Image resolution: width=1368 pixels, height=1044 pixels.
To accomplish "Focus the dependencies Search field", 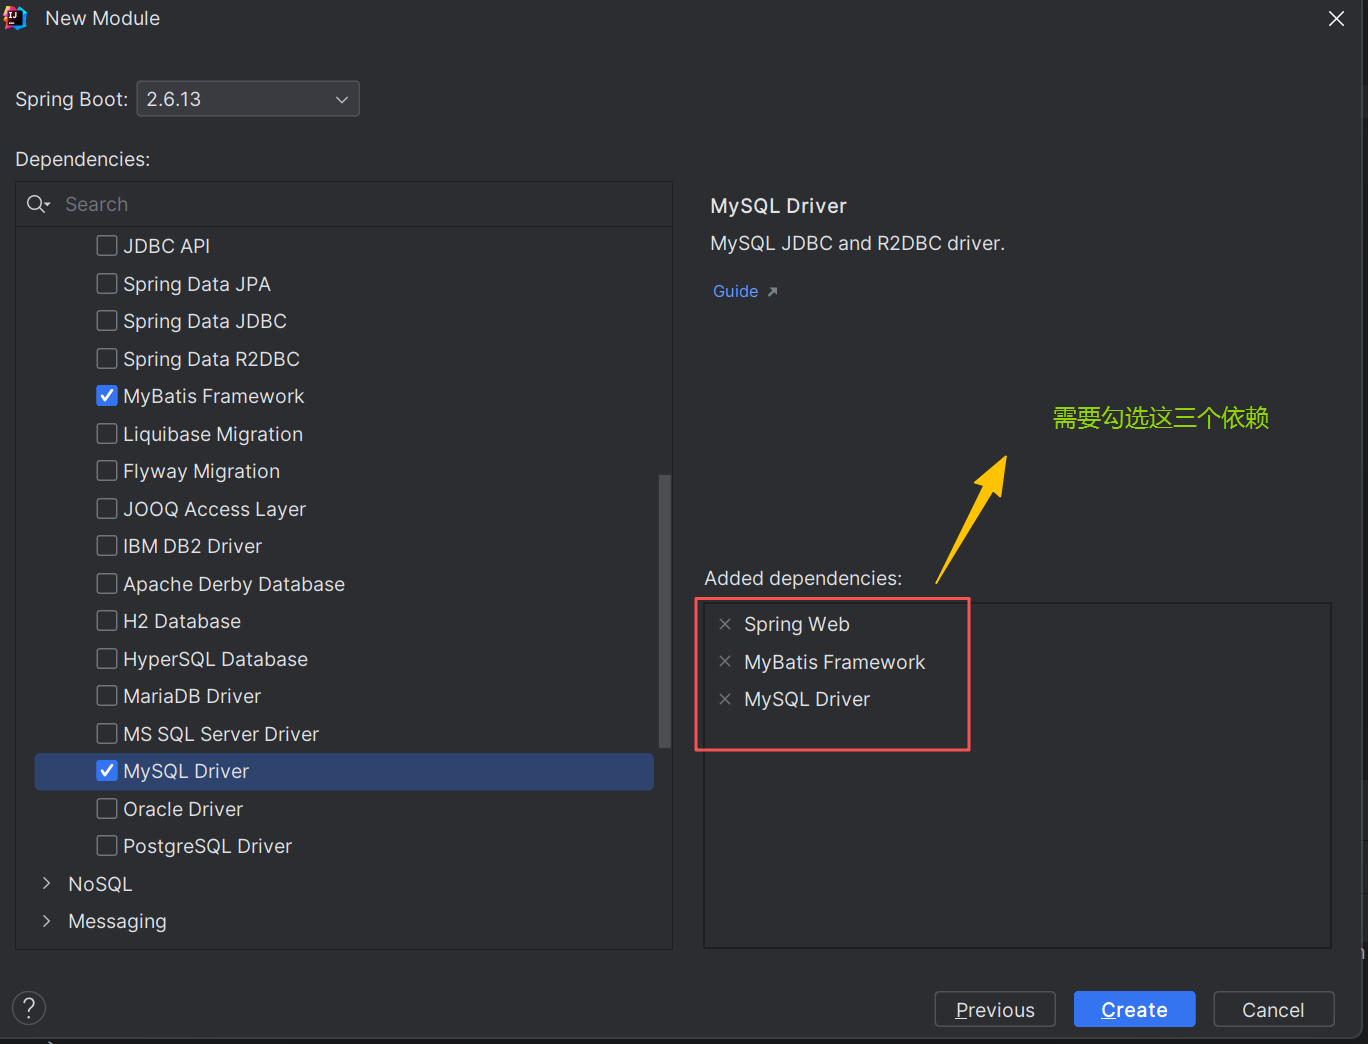I will pyautogui.click(x=344, y=204).
